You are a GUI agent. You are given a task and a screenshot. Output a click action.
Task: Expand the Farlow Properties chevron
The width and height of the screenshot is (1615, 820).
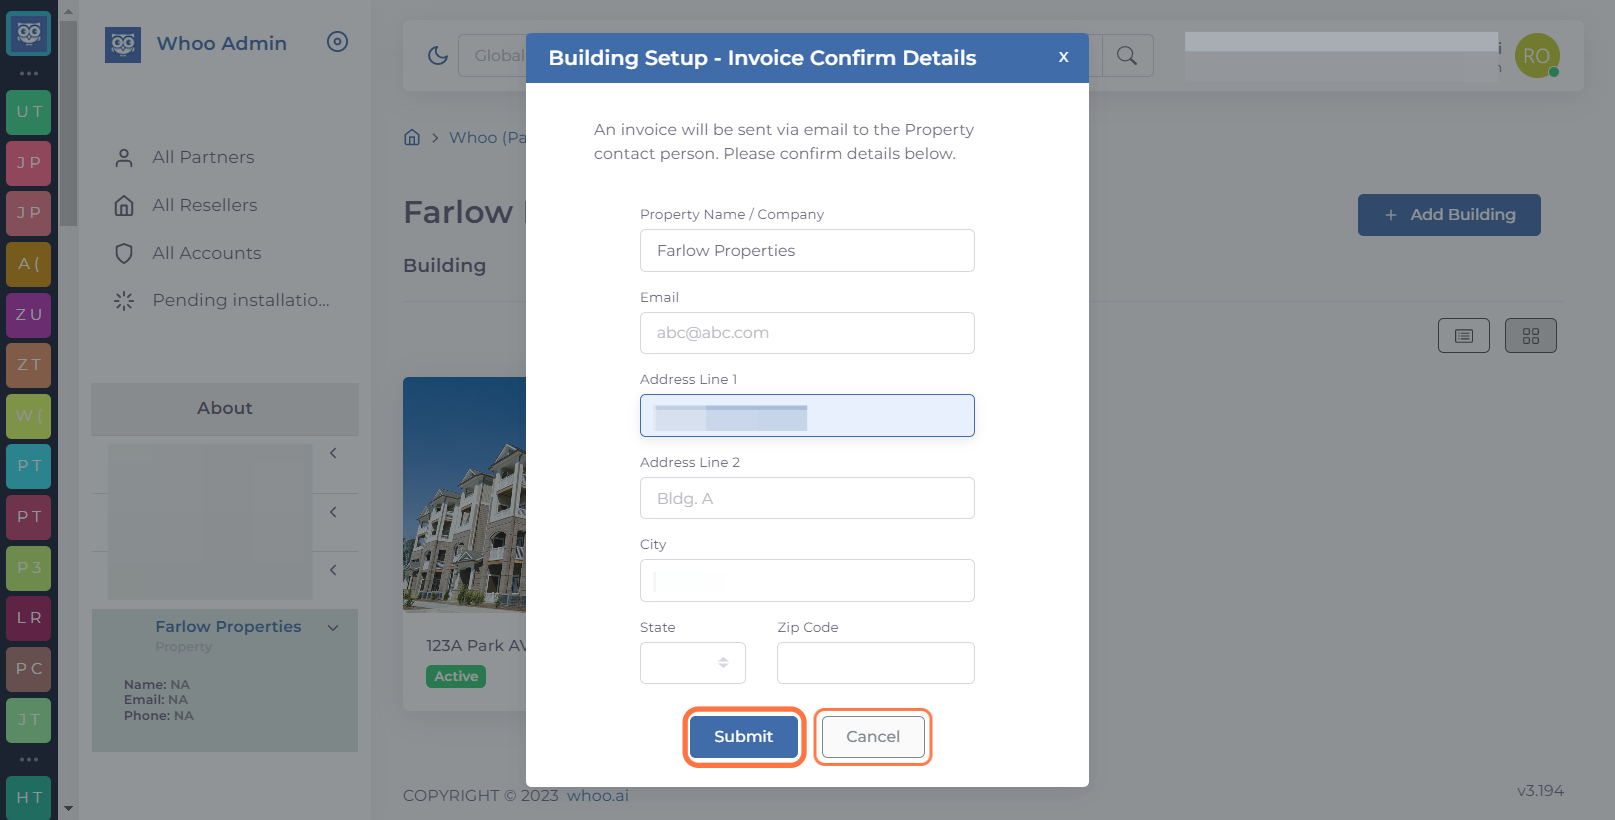[333, 628]
